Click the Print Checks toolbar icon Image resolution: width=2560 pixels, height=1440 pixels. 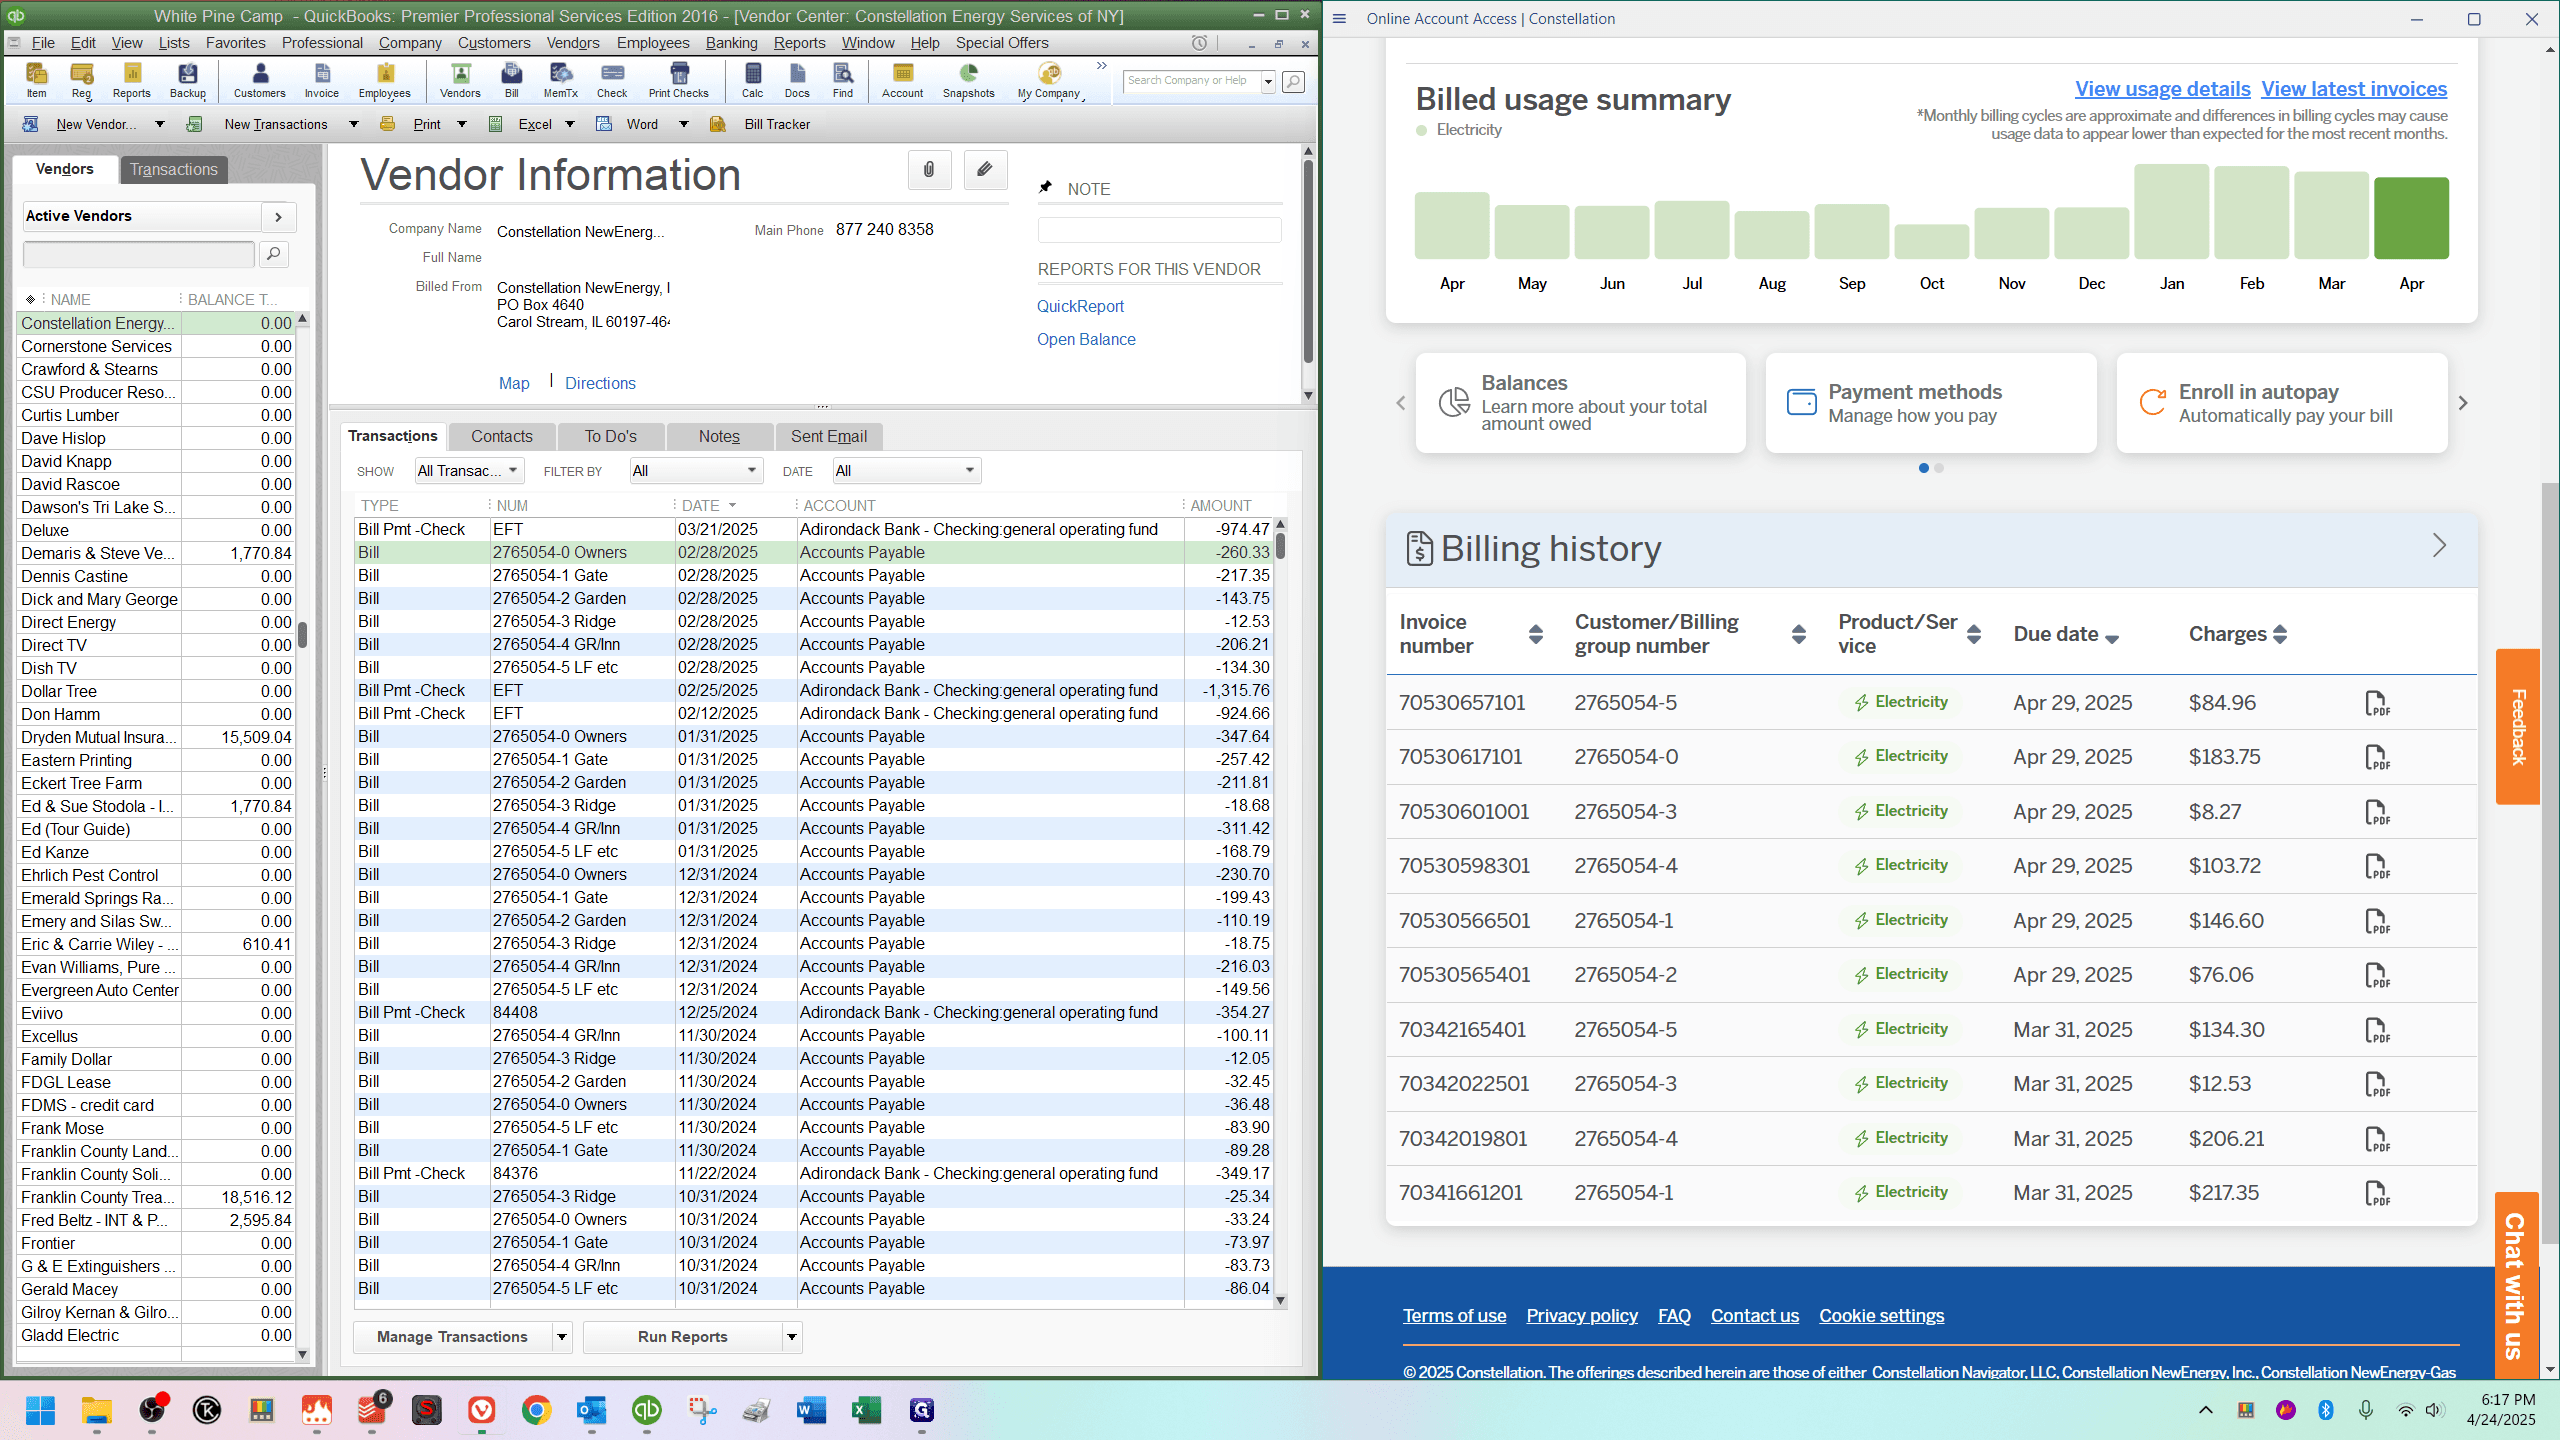[678, 80]
